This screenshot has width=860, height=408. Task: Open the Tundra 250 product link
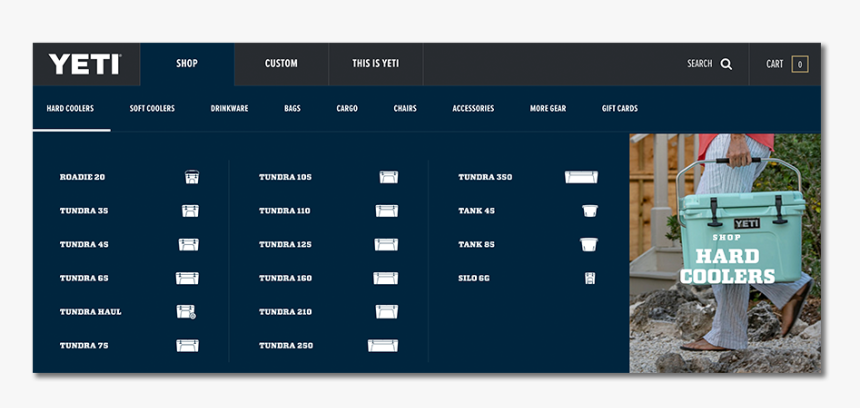click(x=286, y=345)
